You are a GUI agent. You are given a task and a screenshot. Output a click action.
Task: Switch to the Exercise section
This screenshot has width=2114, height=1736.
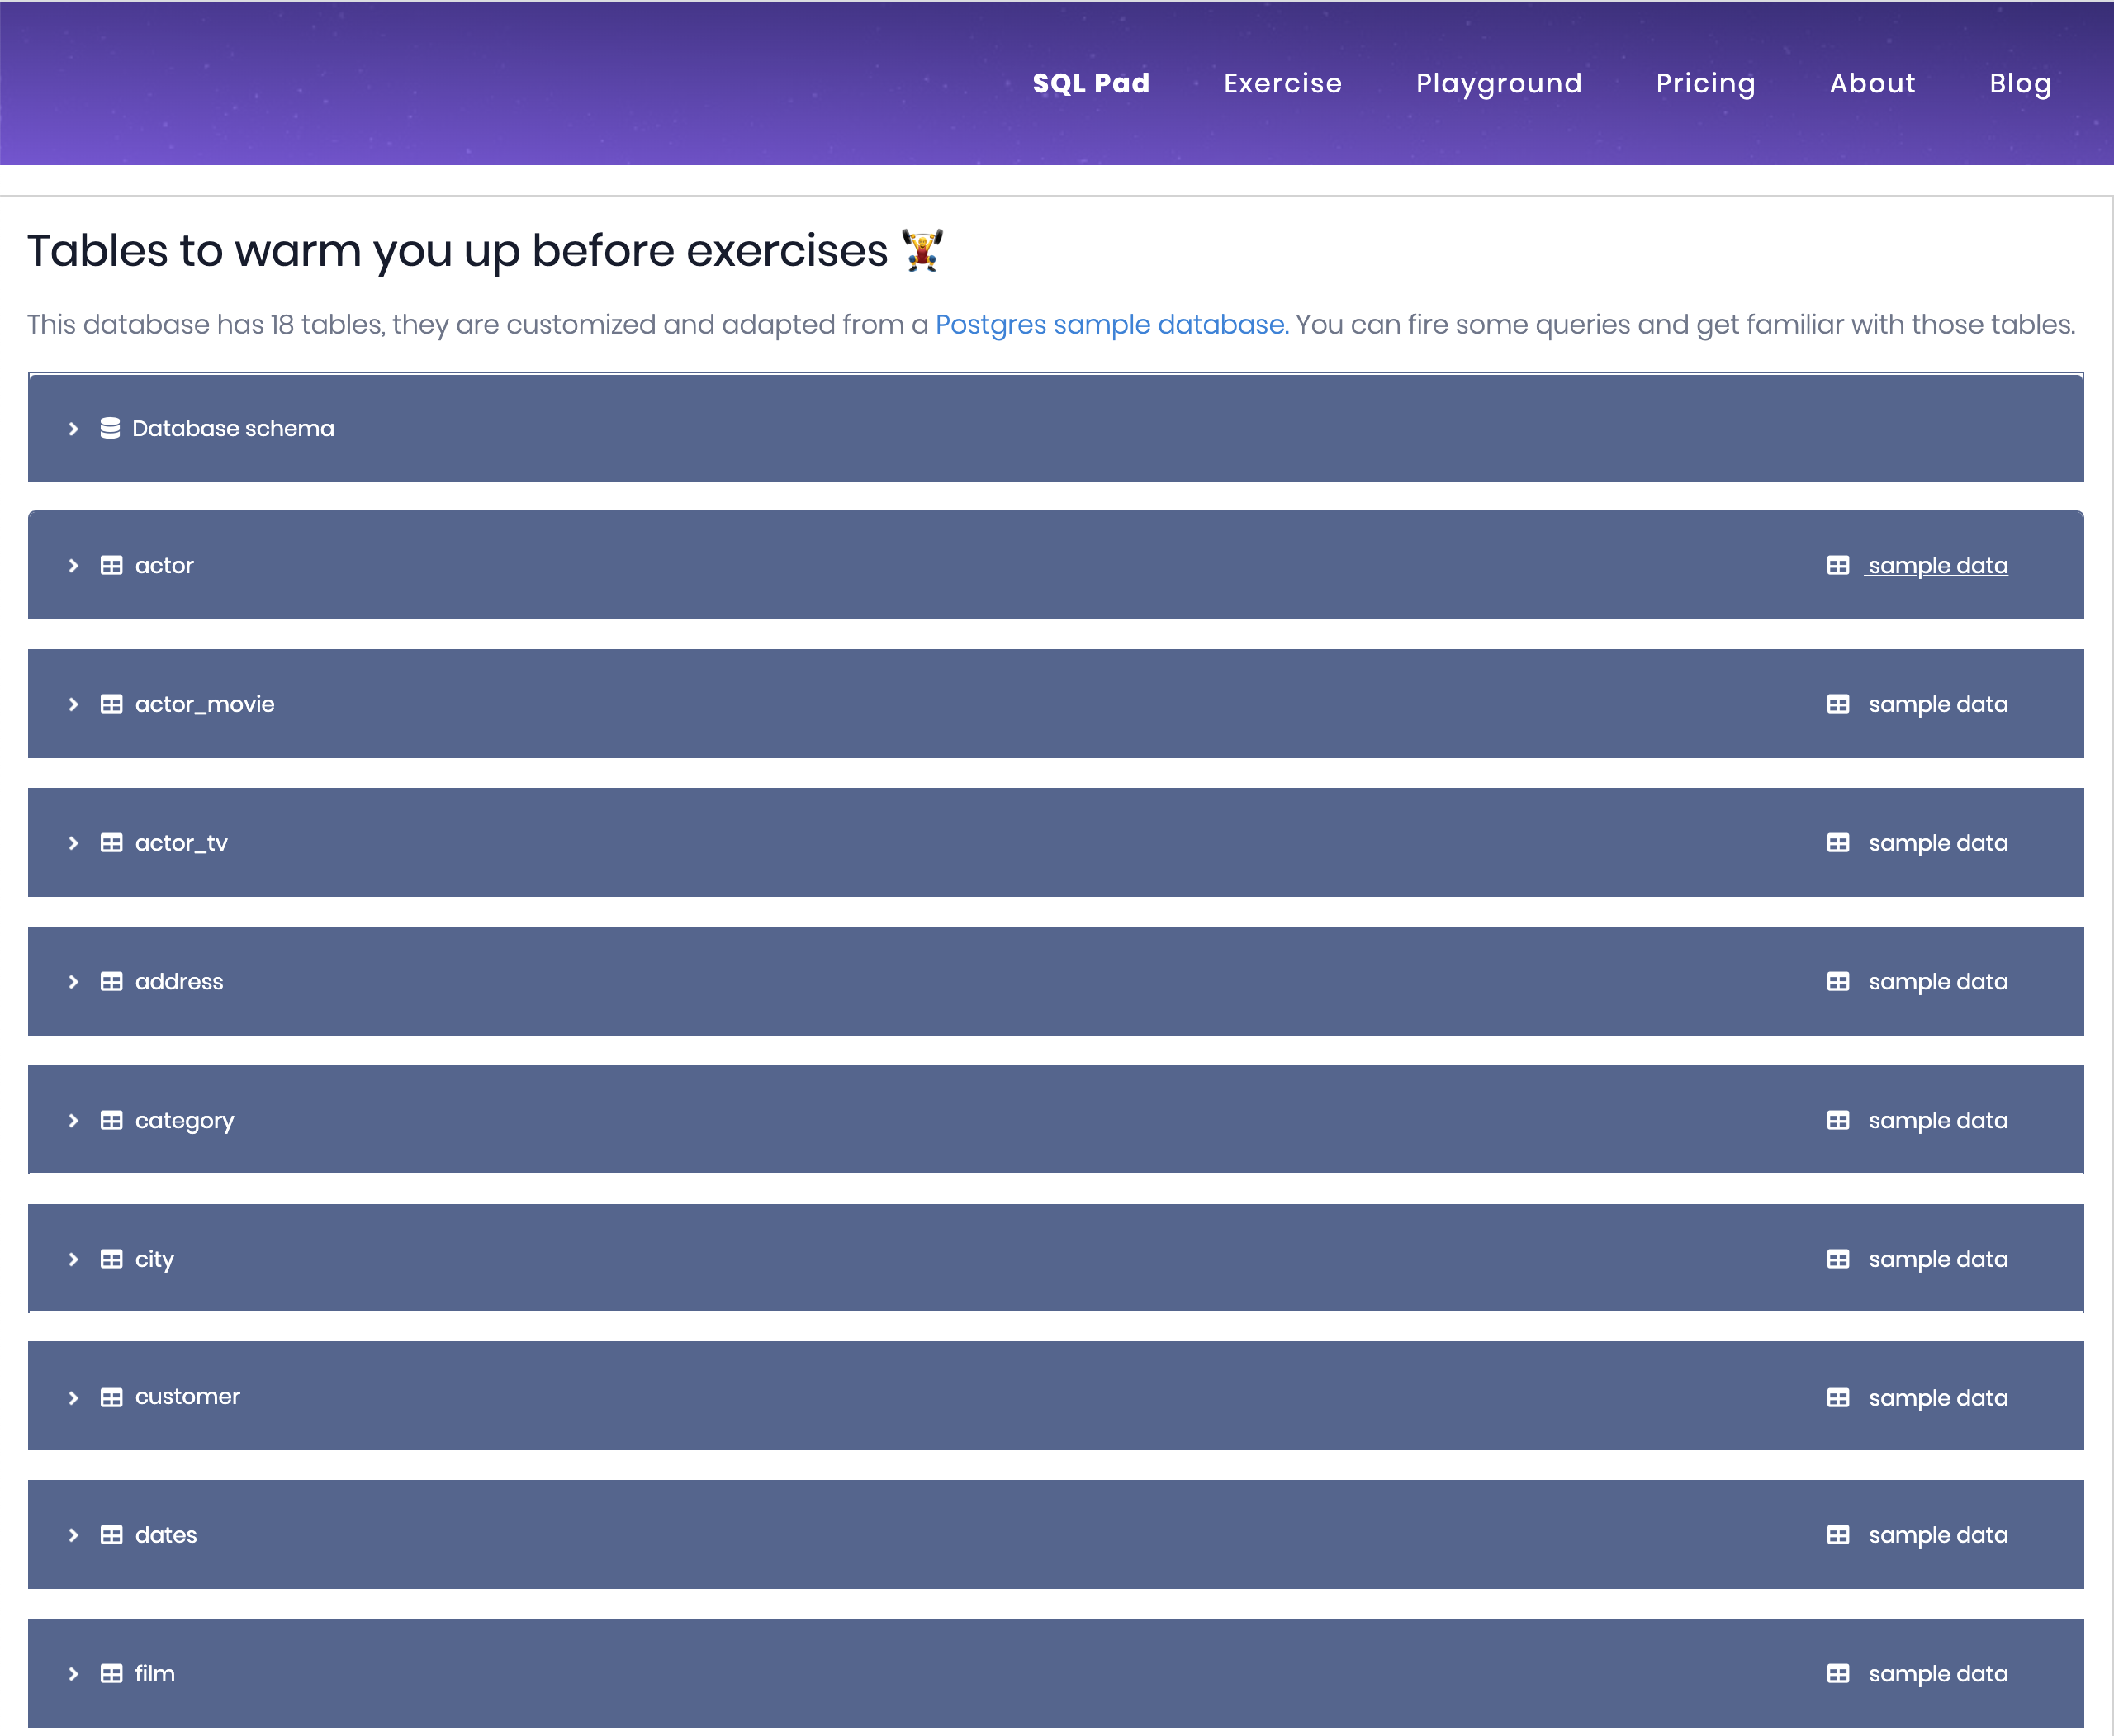(1283, 83)
